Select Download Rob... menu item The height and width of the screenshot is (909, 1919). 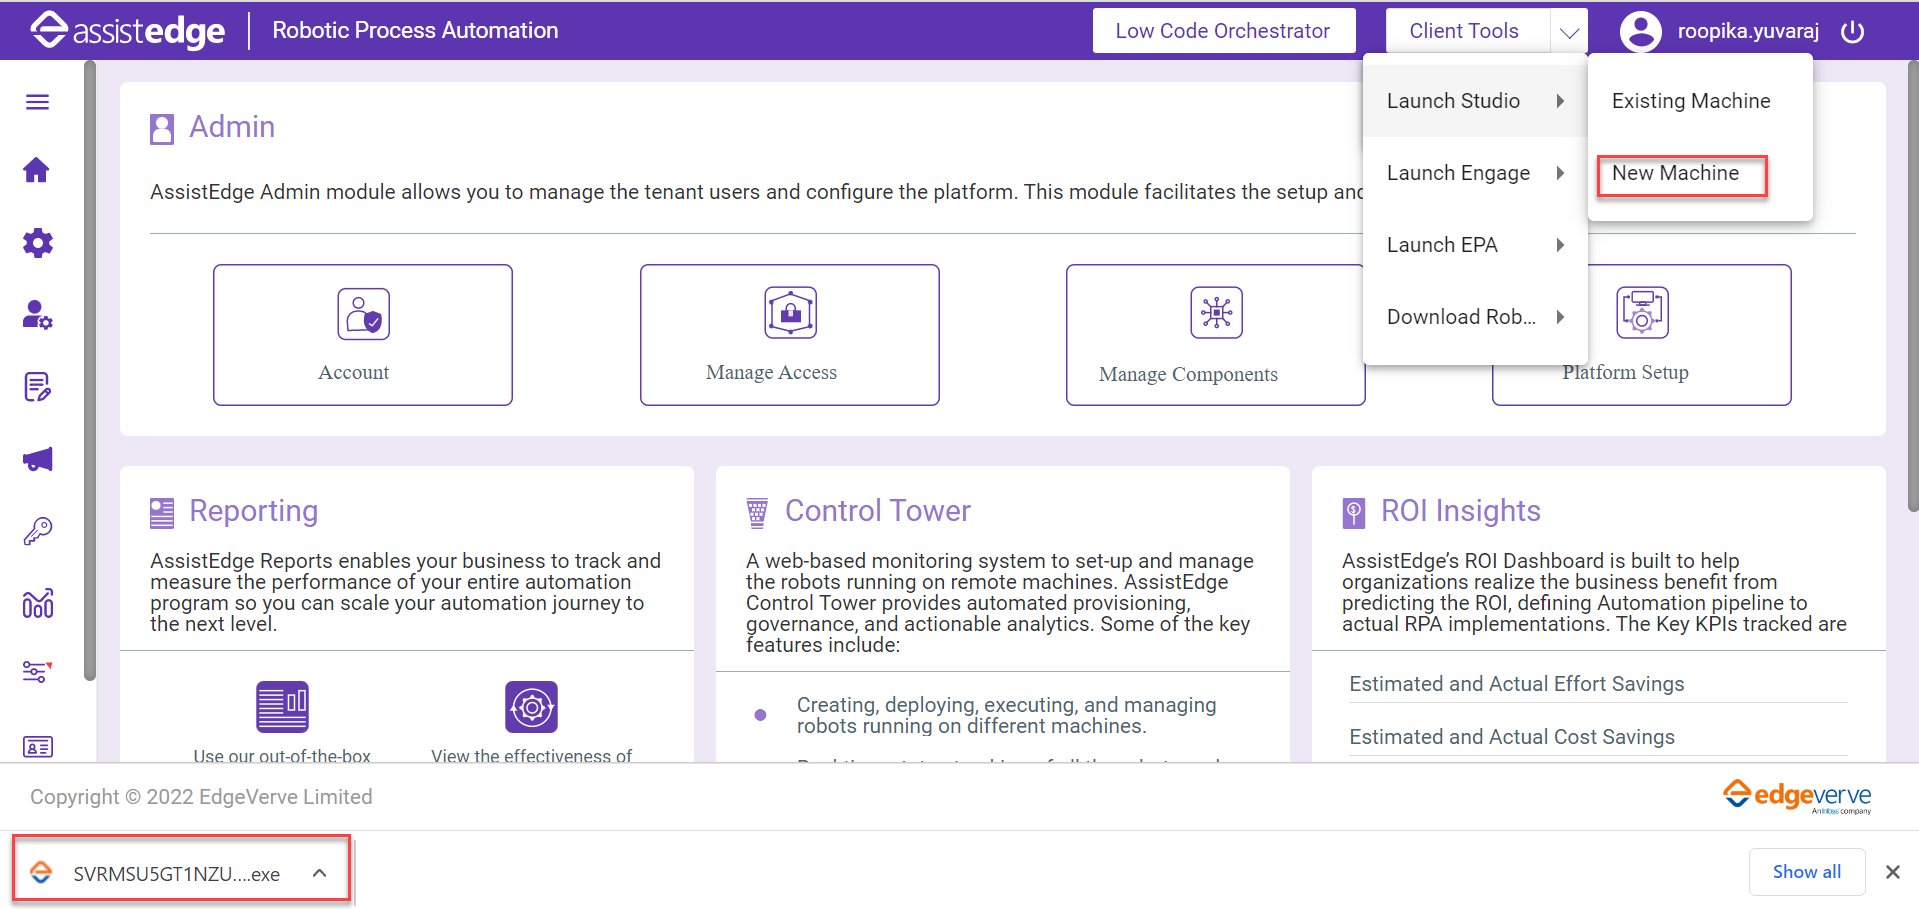point(1475,317)
